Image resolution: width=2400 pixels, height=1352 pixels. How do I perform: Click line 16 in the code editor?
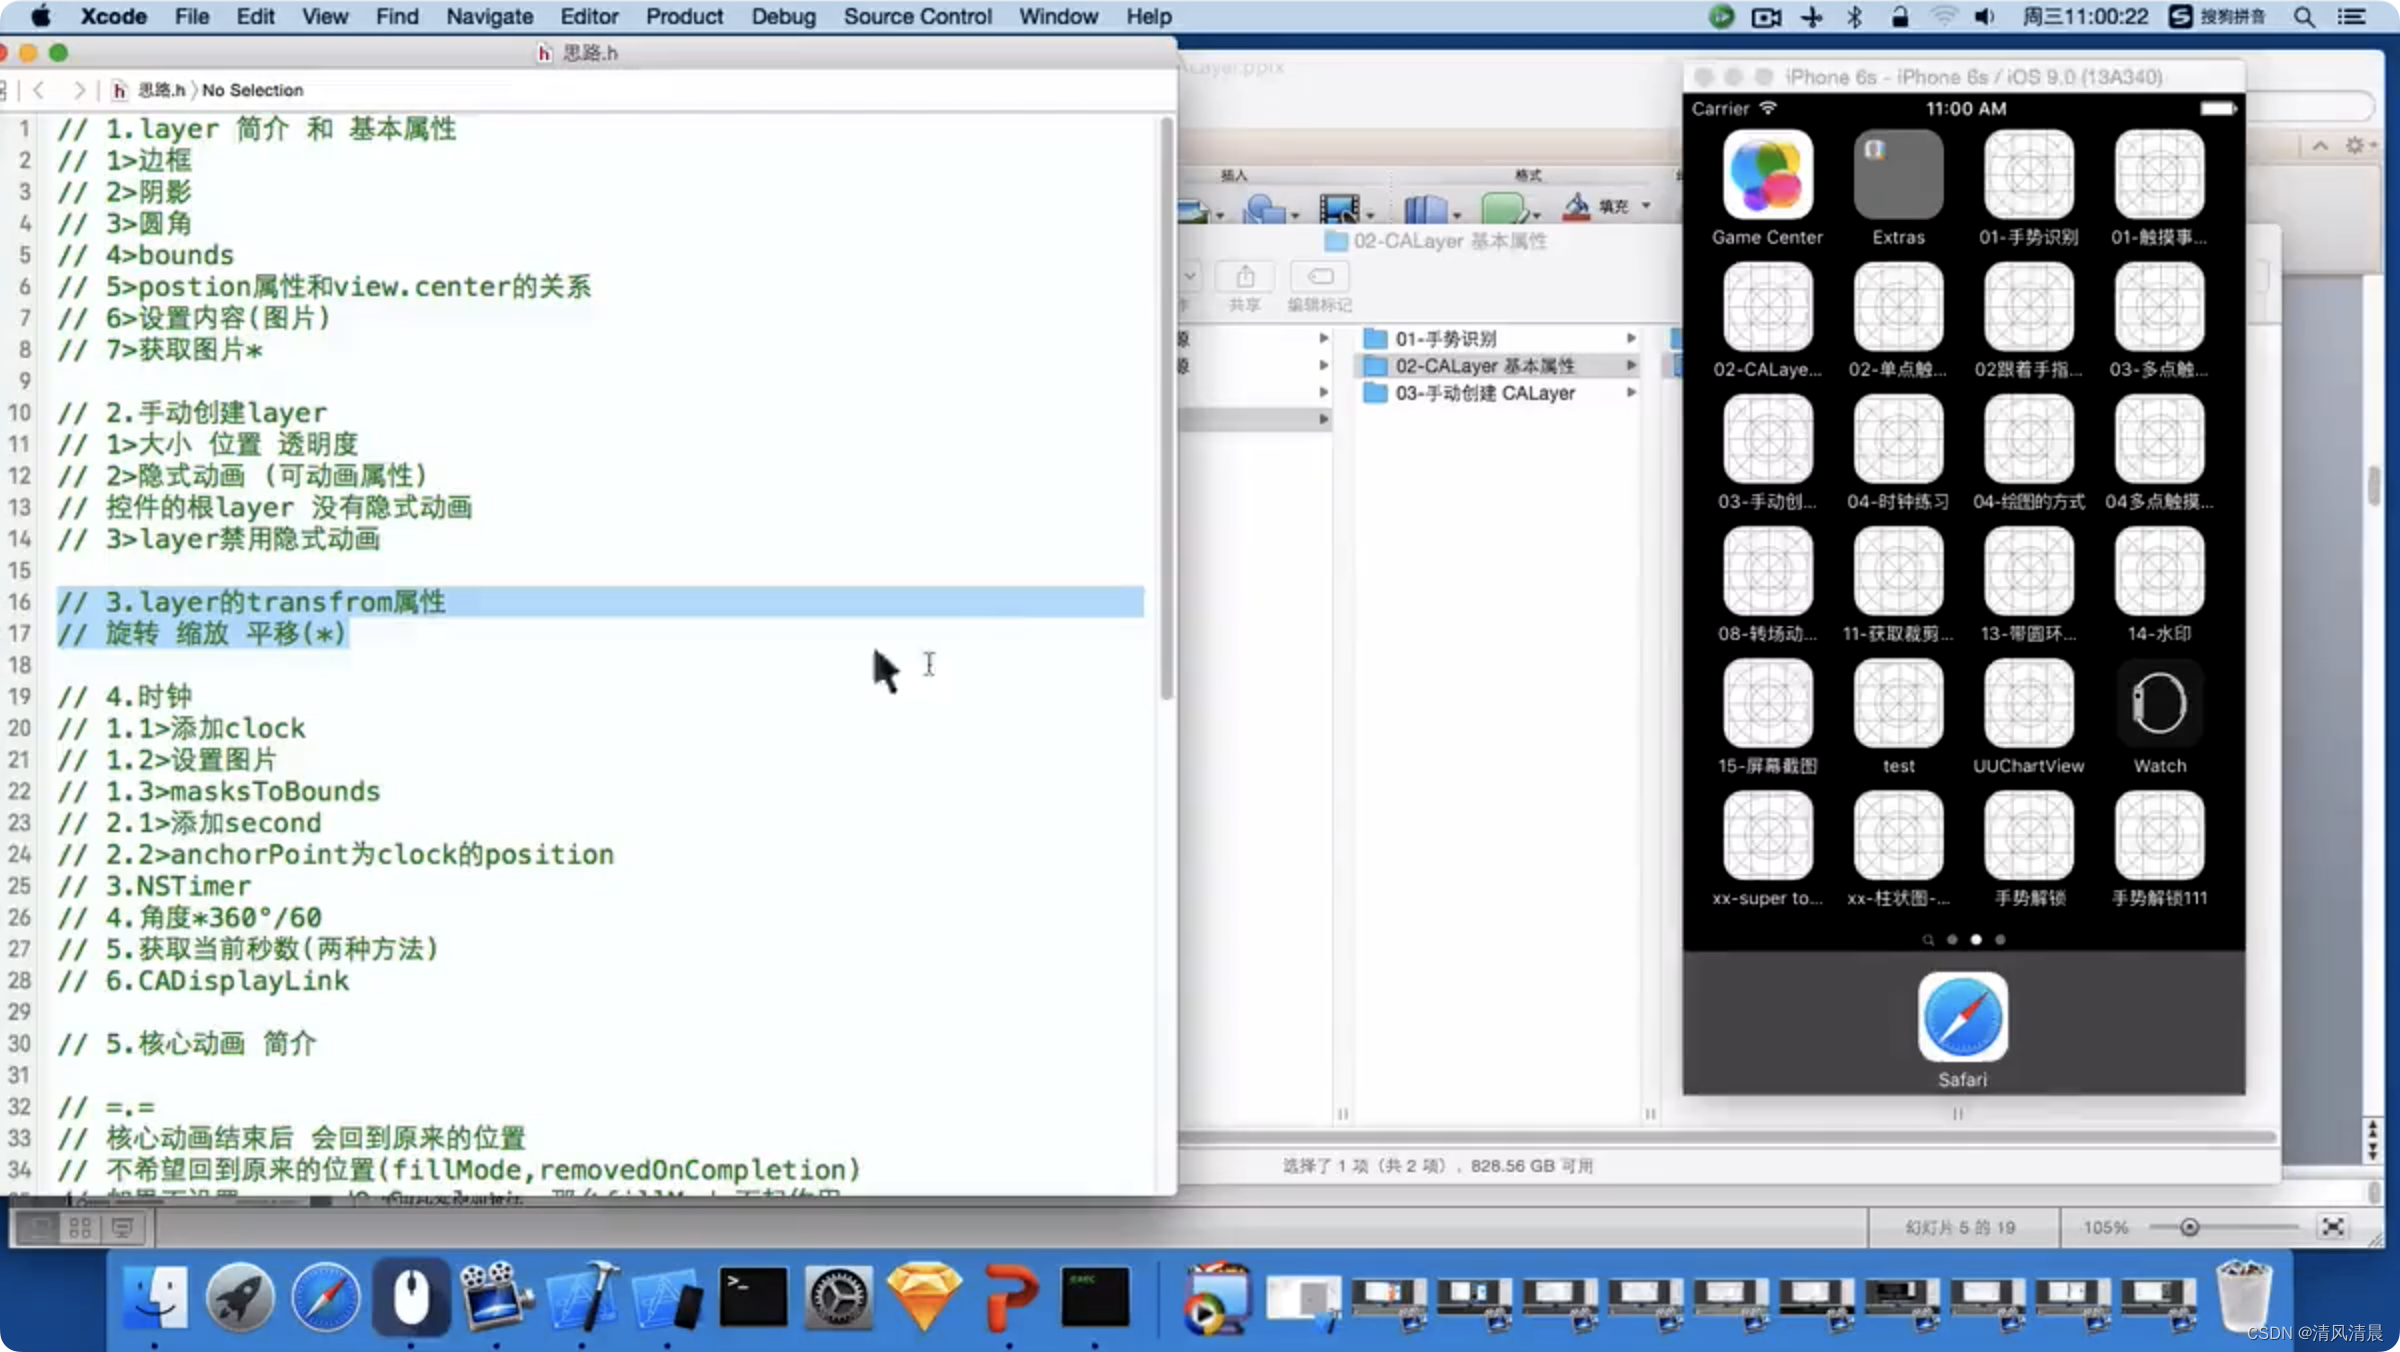(598, 600)
